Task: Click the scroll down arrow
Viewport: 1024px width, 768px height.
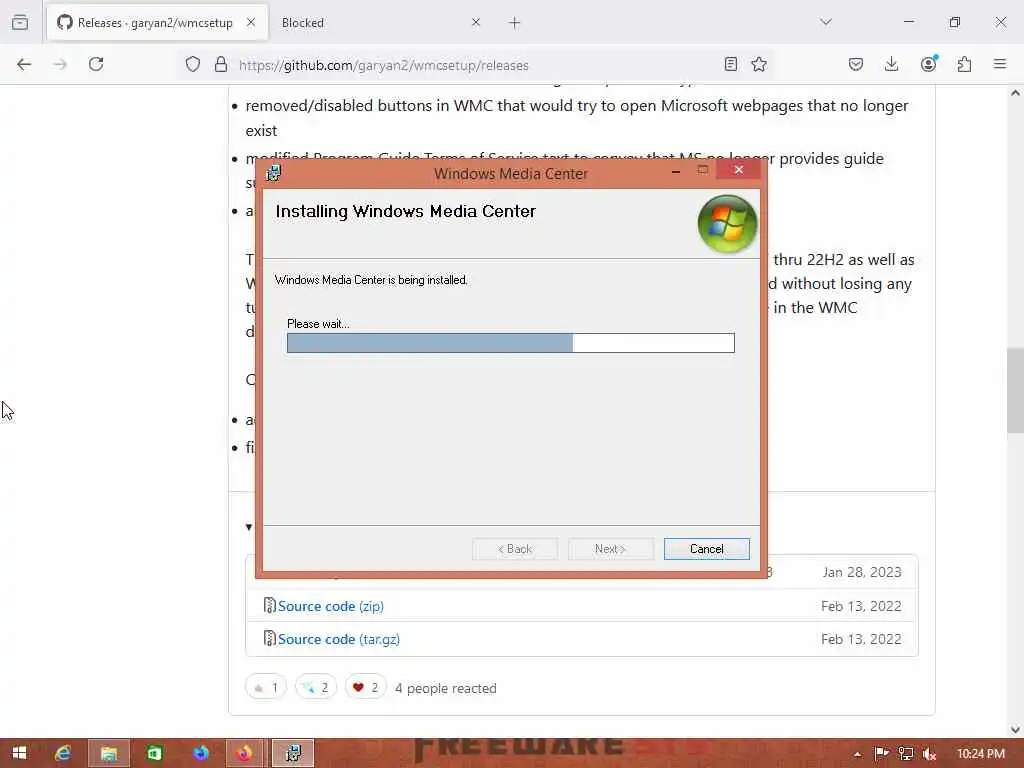Action: [1015, 730]
